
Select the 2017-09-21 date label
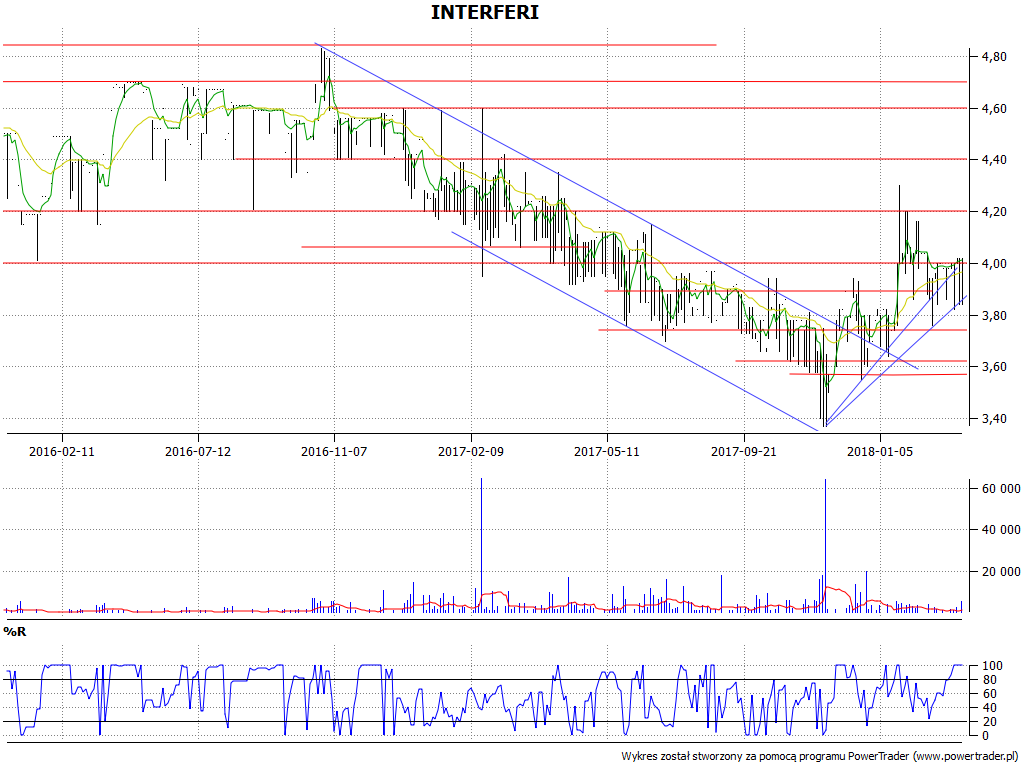[x=744, y=451]
